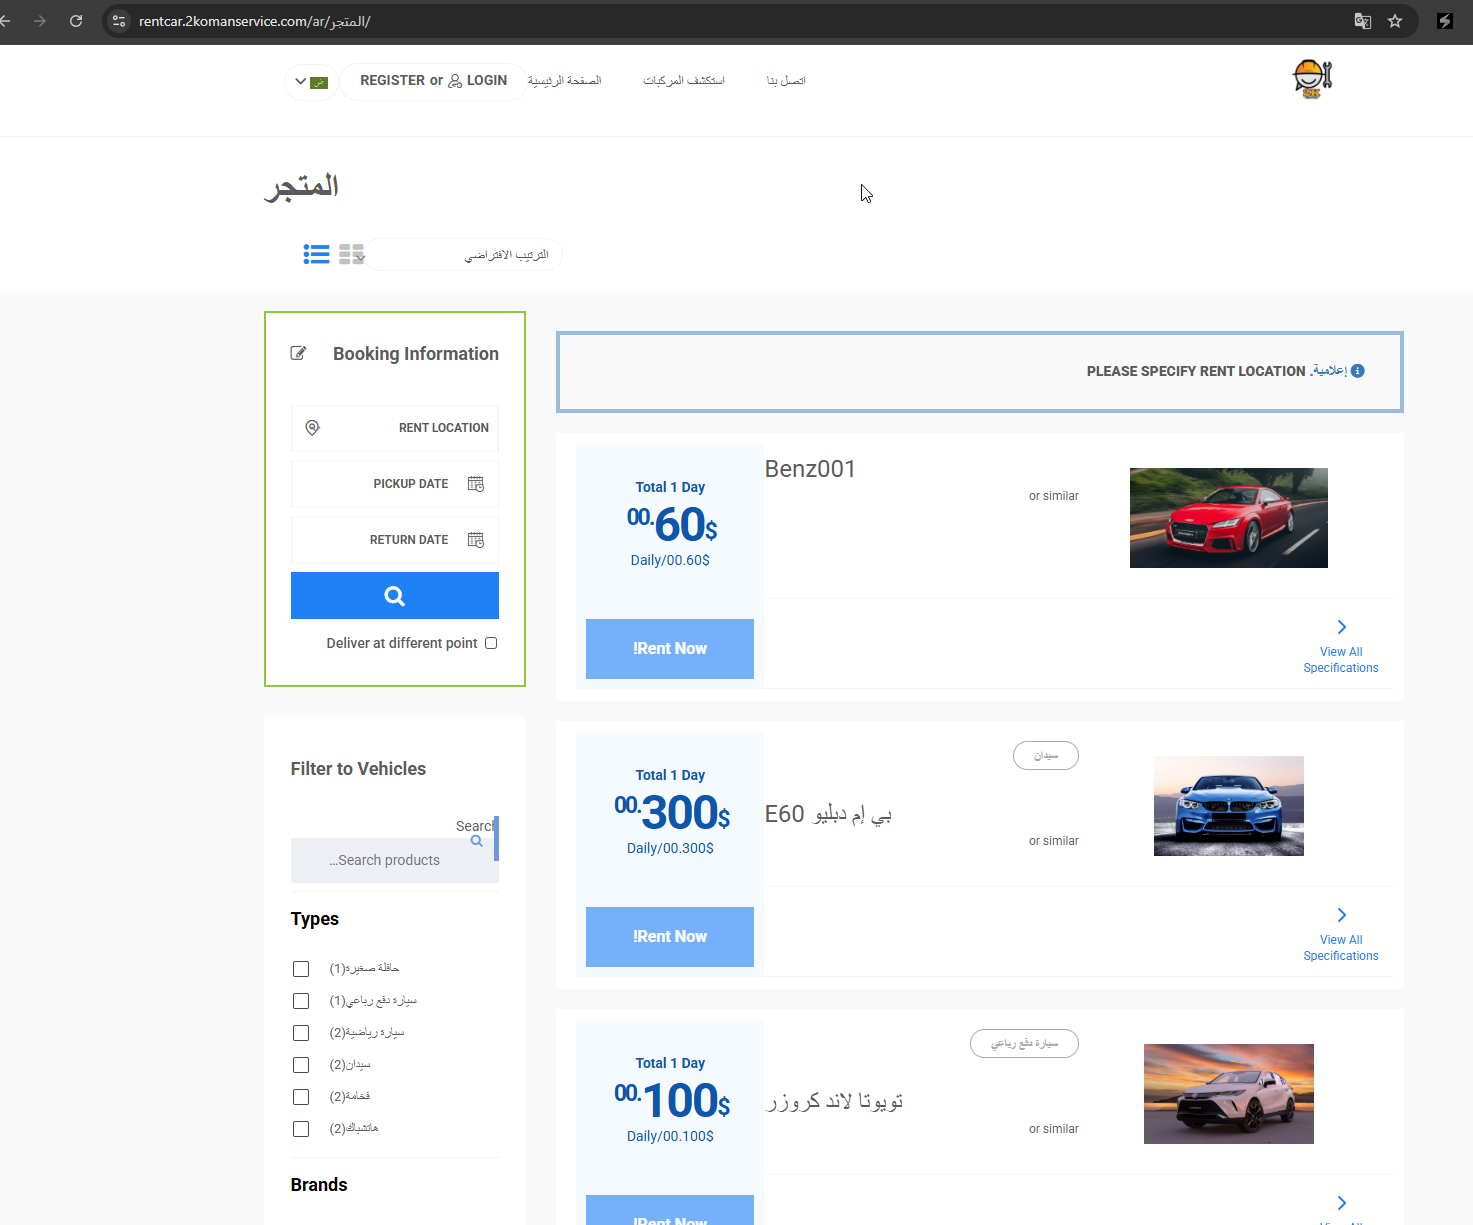Bookmark this page with the star icon

[1395, 21]
